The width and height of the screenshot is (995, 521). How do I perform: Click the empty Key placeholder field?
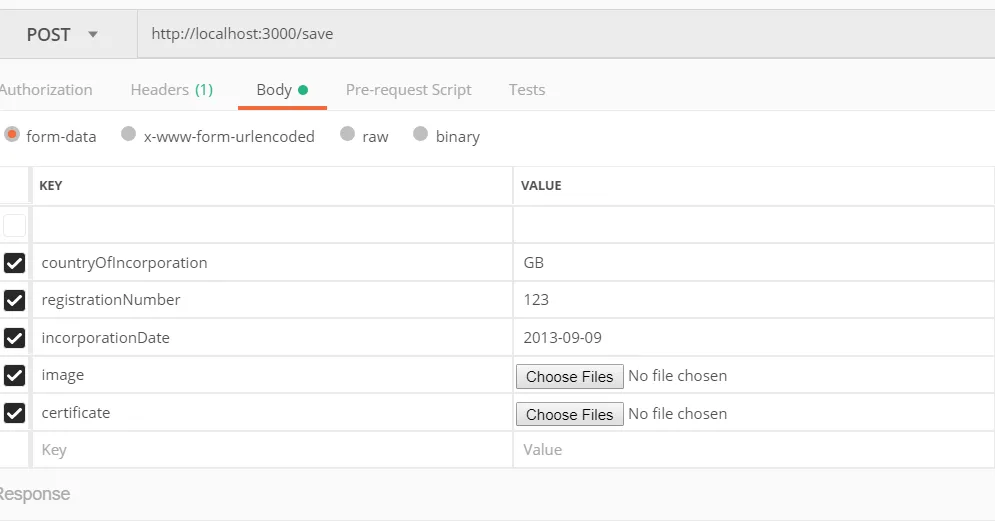270,450
